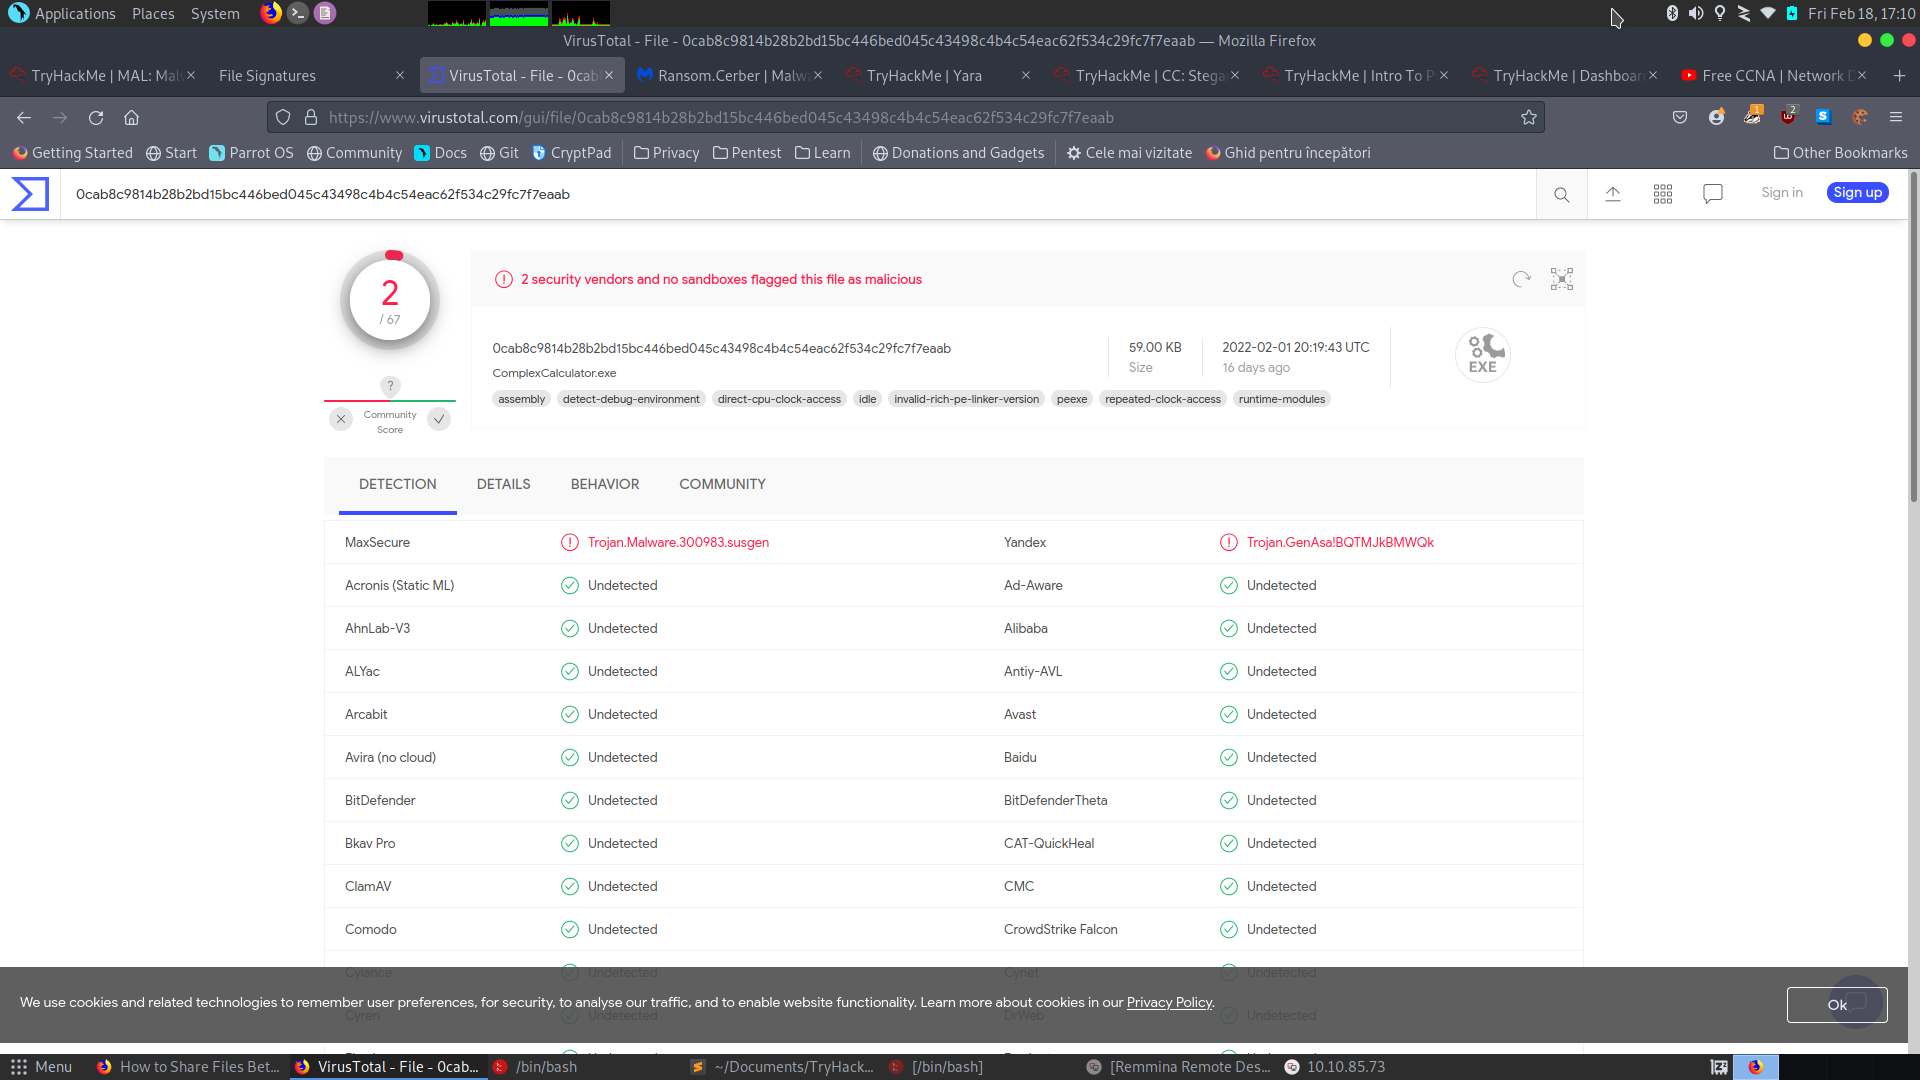1920x1080 pixels.
Task: Open the Pentest bookmarks folder
Action: click(746, 153)
